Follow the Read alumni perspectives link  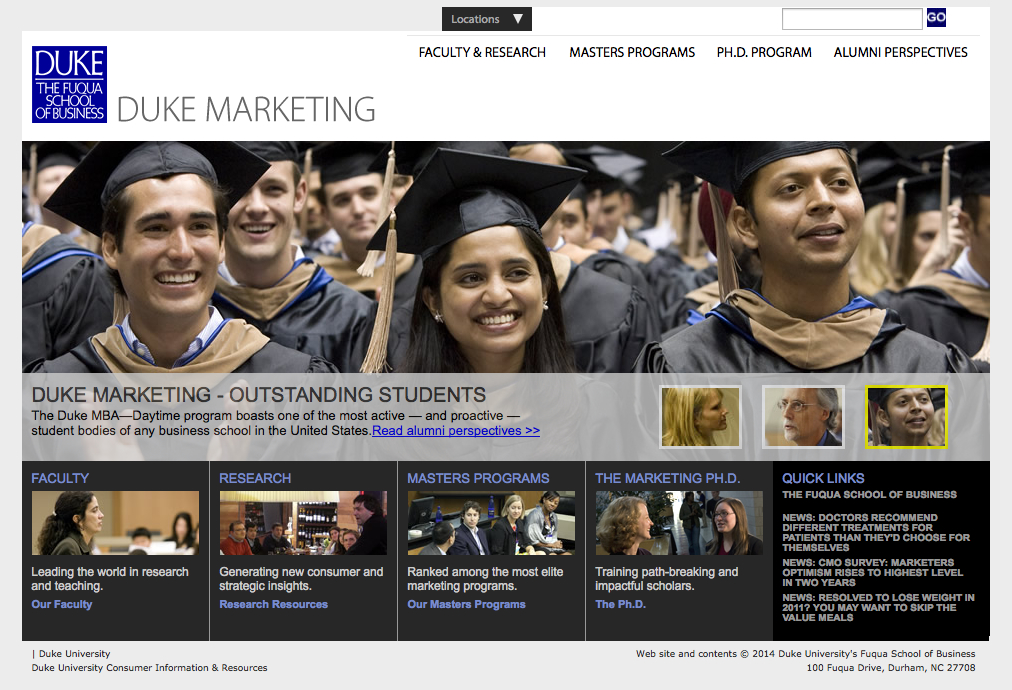(x=456, y=431)
